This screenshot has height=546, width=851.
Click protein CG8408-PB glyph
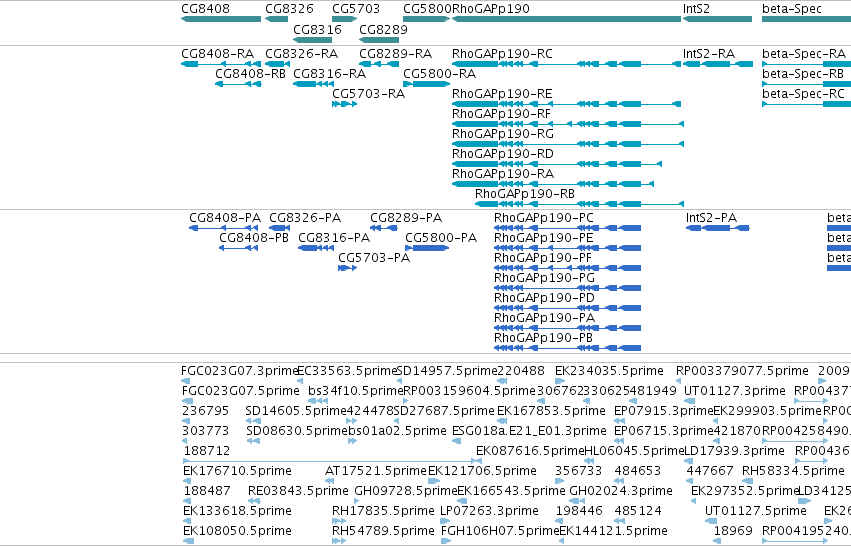[x=238, y=248]
